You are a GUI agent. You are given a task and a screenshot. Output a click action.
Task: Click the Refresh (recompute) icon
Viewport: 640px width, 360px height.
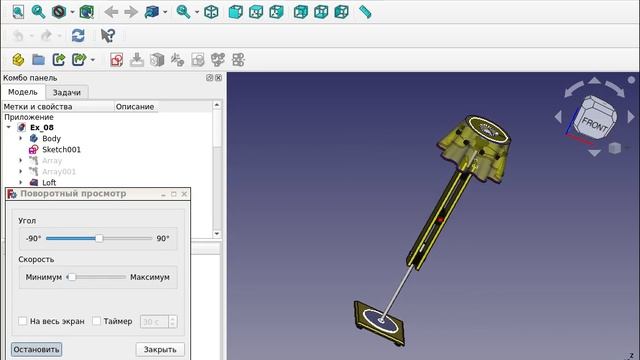click(x=78, y=36)
